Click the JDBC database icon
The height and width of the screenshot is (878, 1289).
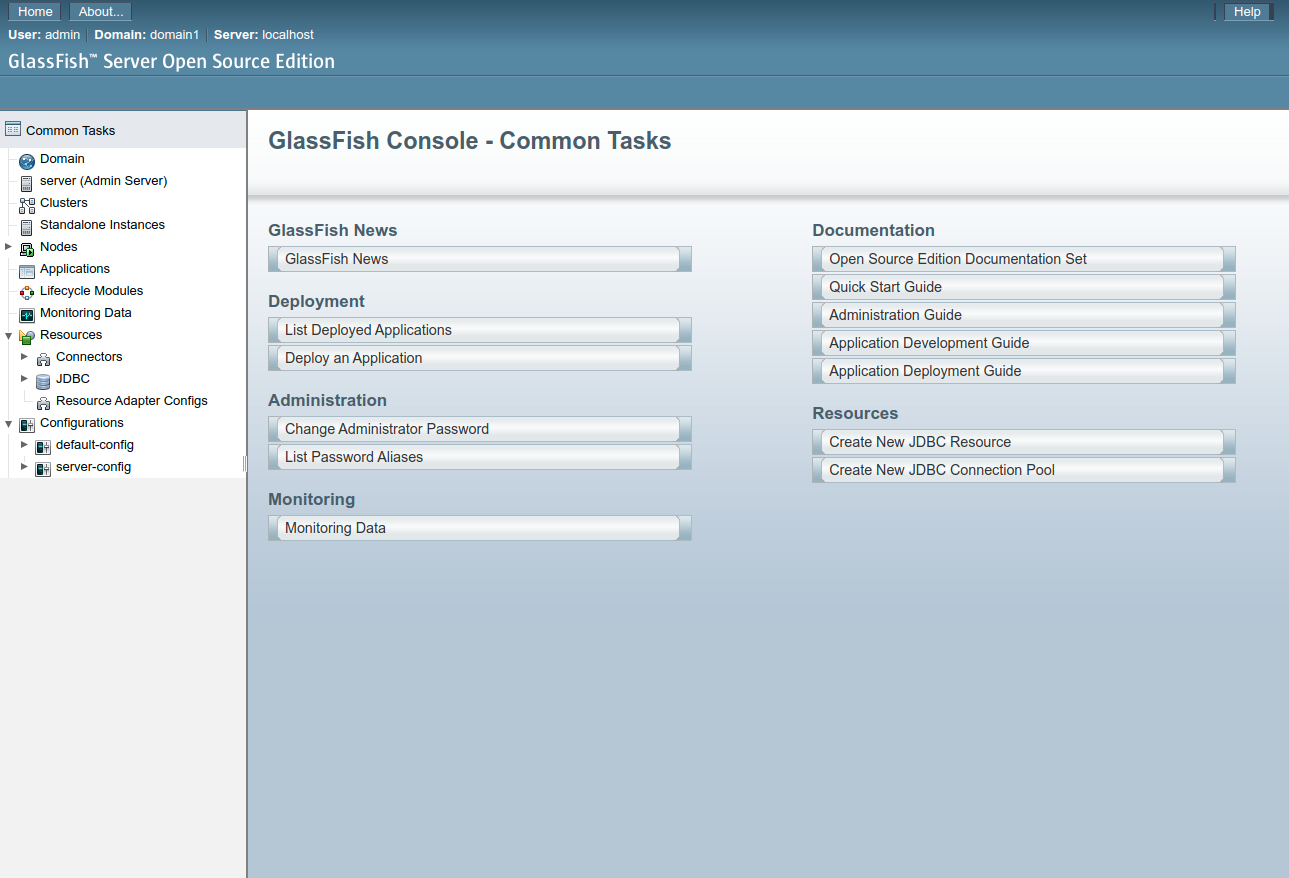click(x=43, y=380)
